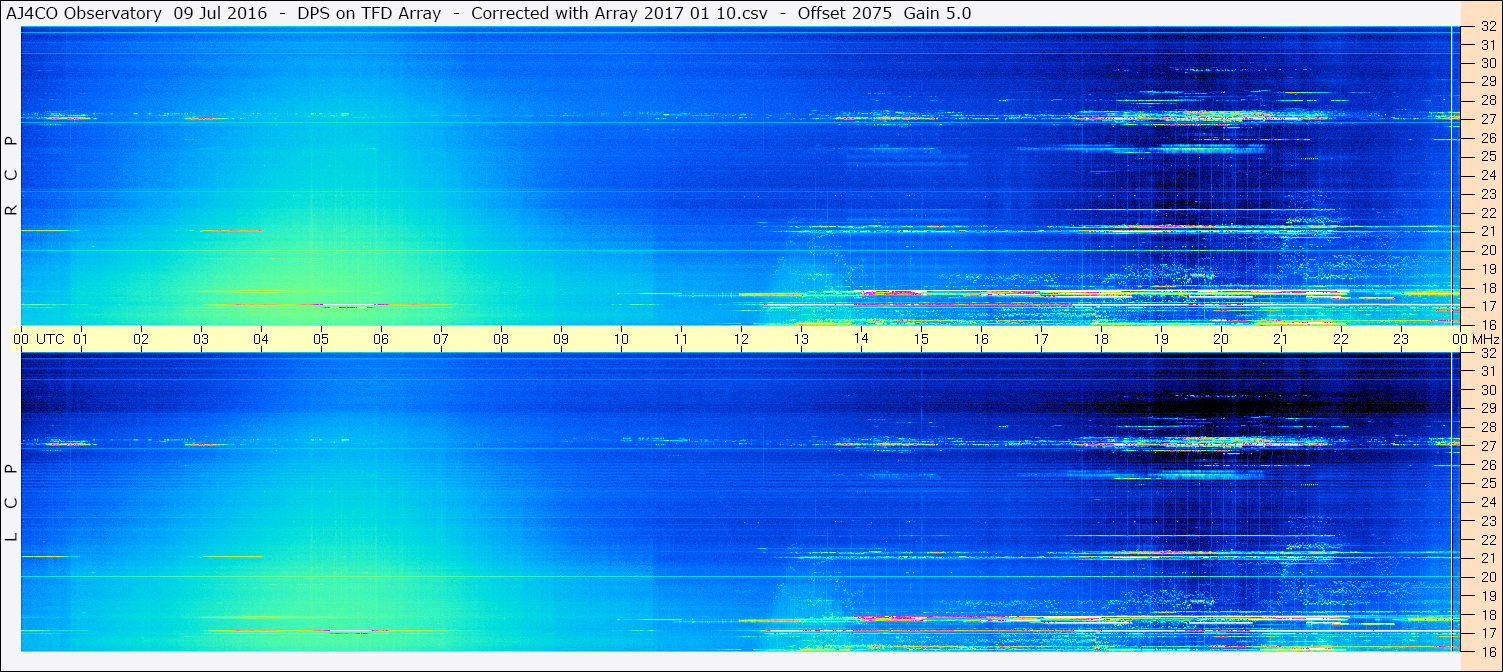This screenshot has width=1503, height=672.
Task: Click the 15 UTC hour marker
Action: [921, 339]
